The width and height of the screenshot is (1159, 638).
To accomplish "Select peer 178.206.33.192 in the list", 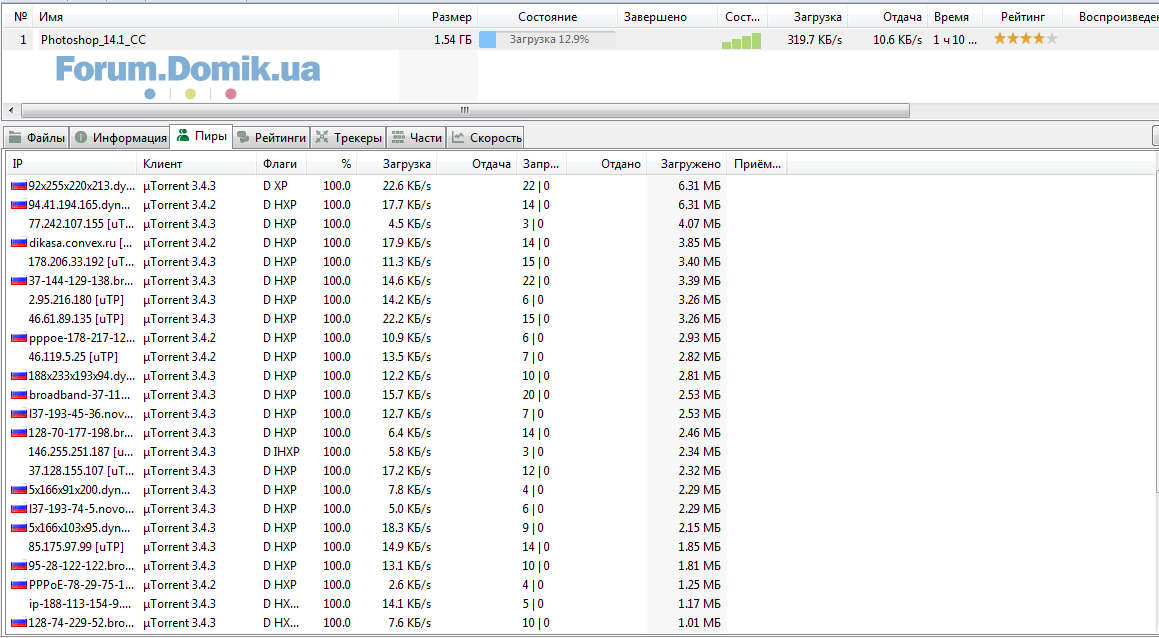I will click(x=81, y=262).
